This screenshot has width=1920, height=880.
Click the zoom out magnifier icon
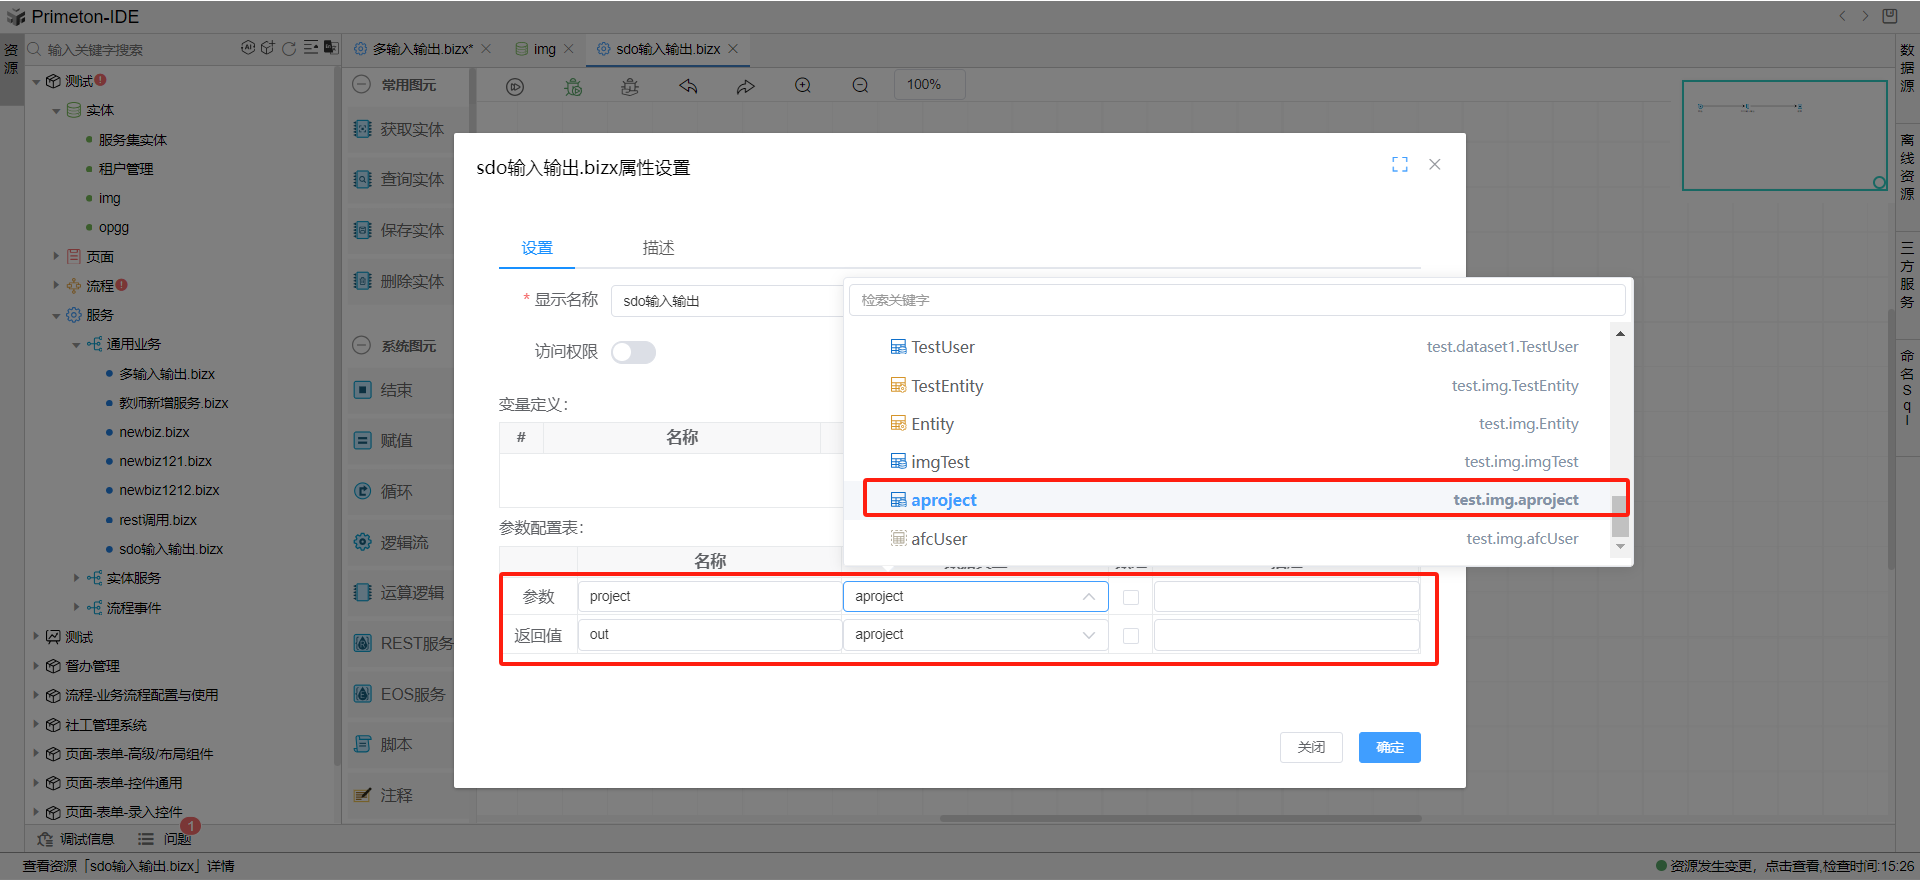[860, 86]
